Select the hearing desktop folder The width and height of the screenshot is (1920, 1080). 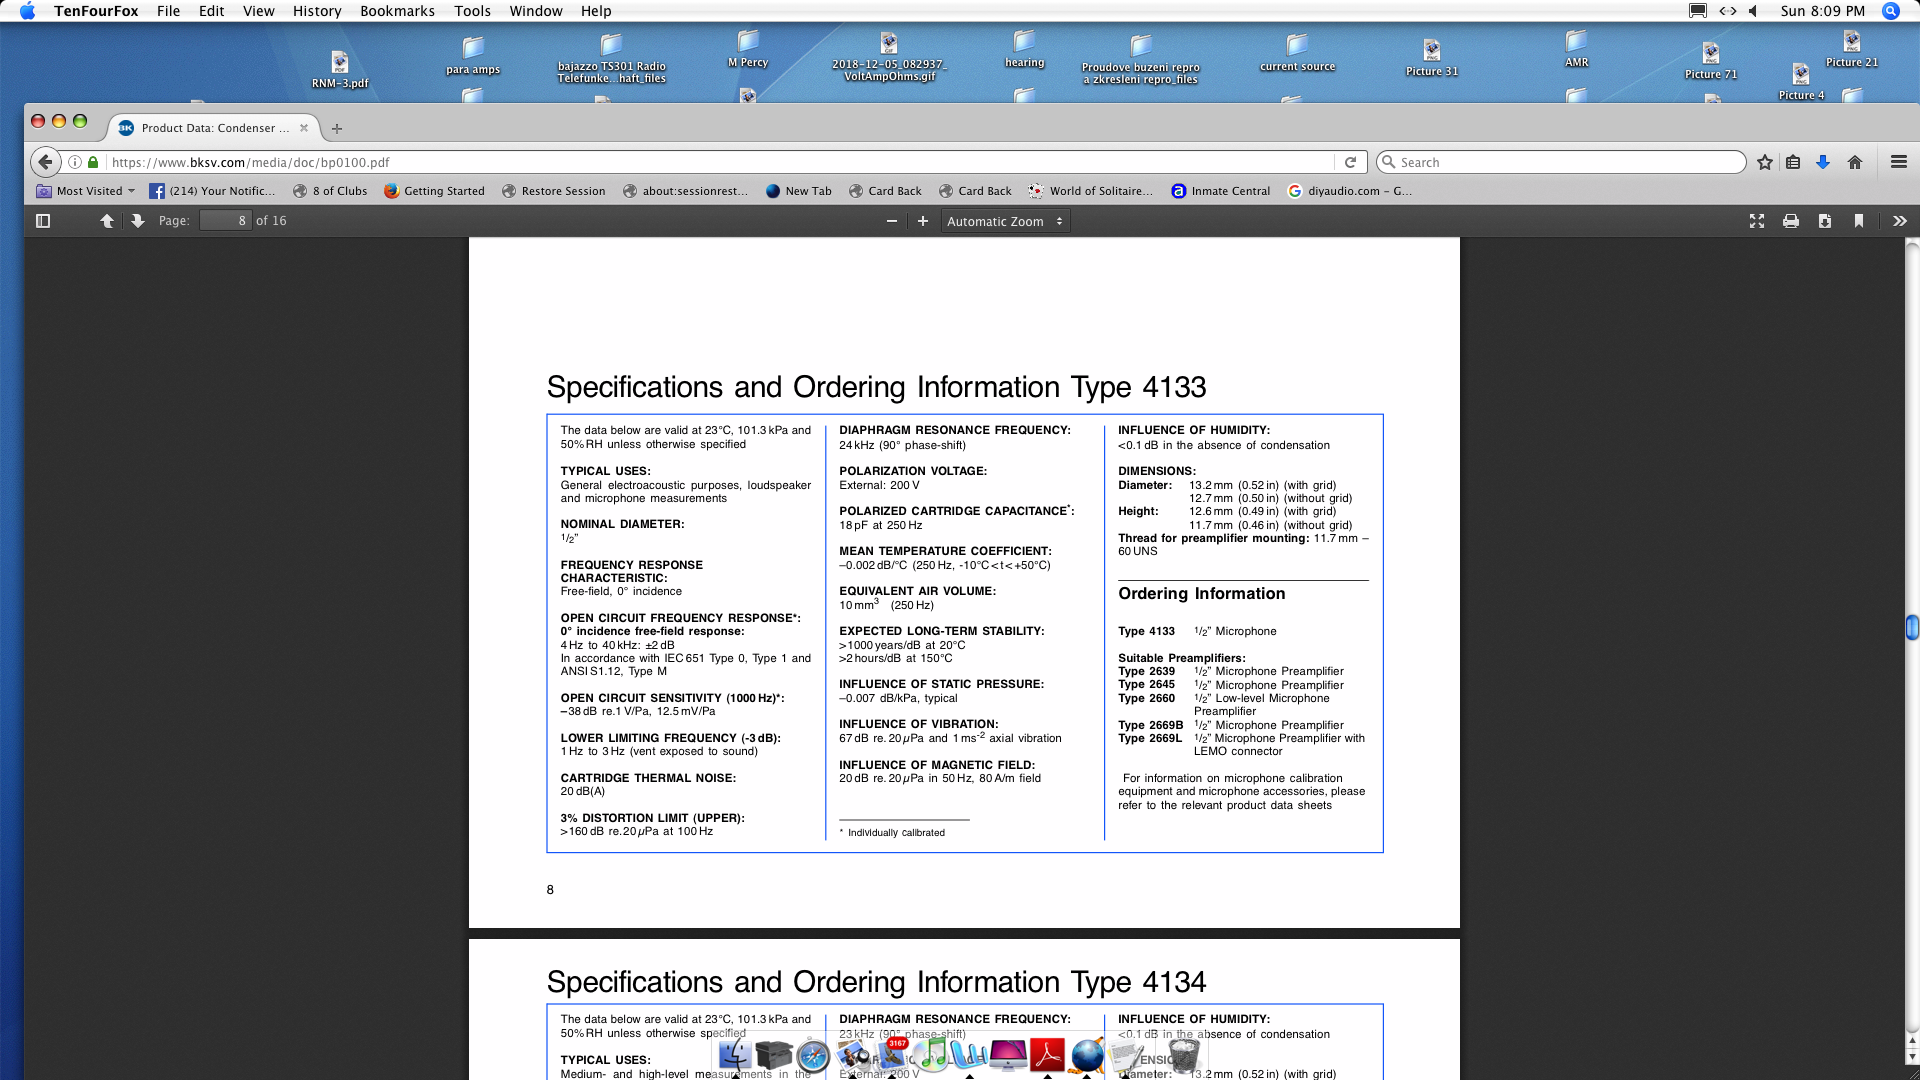tap(1024, 49)
